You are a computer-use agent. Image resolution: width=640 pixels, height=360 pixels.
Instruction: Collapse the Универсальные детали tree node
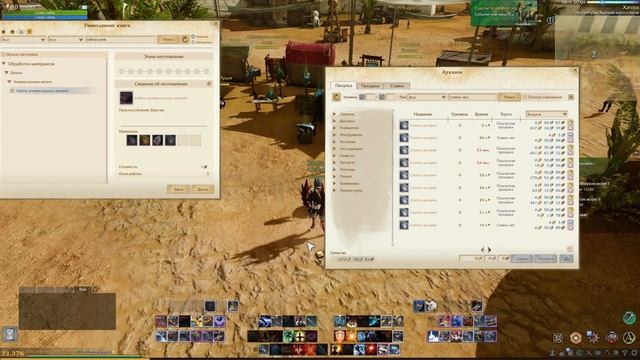click(10, 82)
